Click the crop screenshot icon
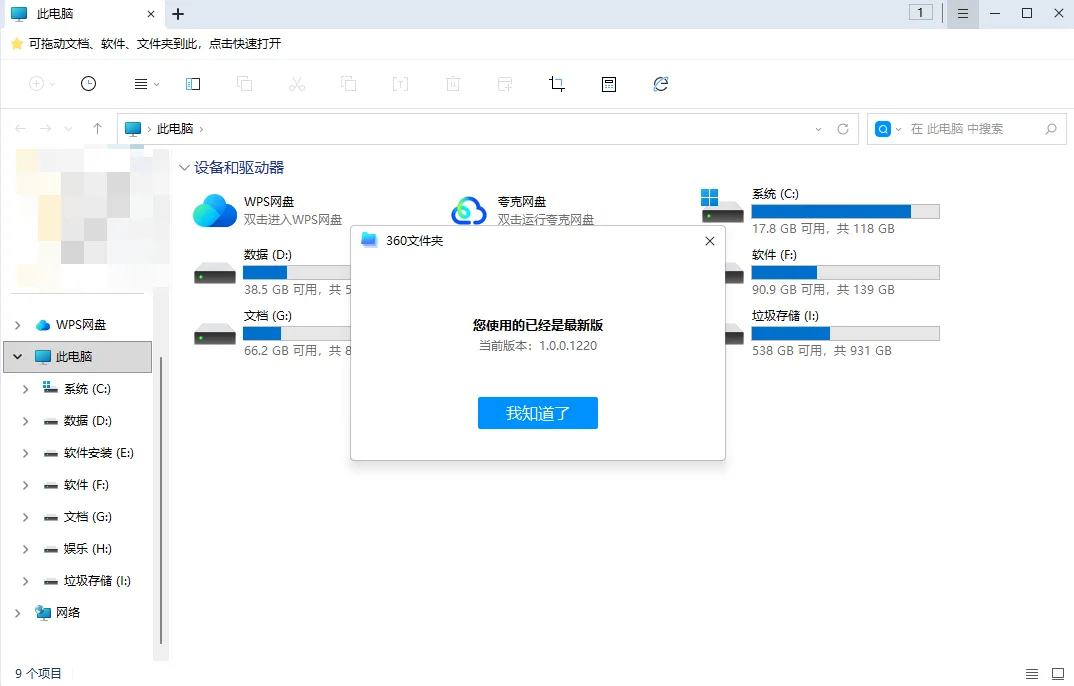Screen dimensions: 1074x686 pyautogui.click(x=557, y=84)
